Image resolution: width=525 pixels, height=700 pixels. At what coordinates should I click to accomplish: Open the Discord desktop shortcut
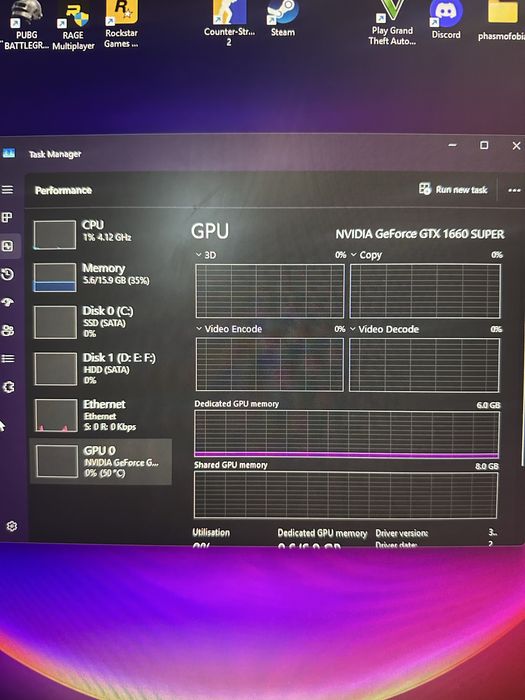point(446,20)
